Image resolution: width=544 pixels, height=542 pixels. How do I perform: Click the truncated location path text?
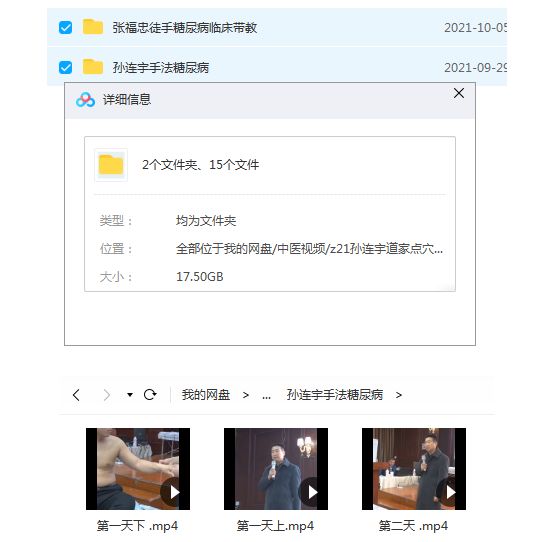[309, 249]
